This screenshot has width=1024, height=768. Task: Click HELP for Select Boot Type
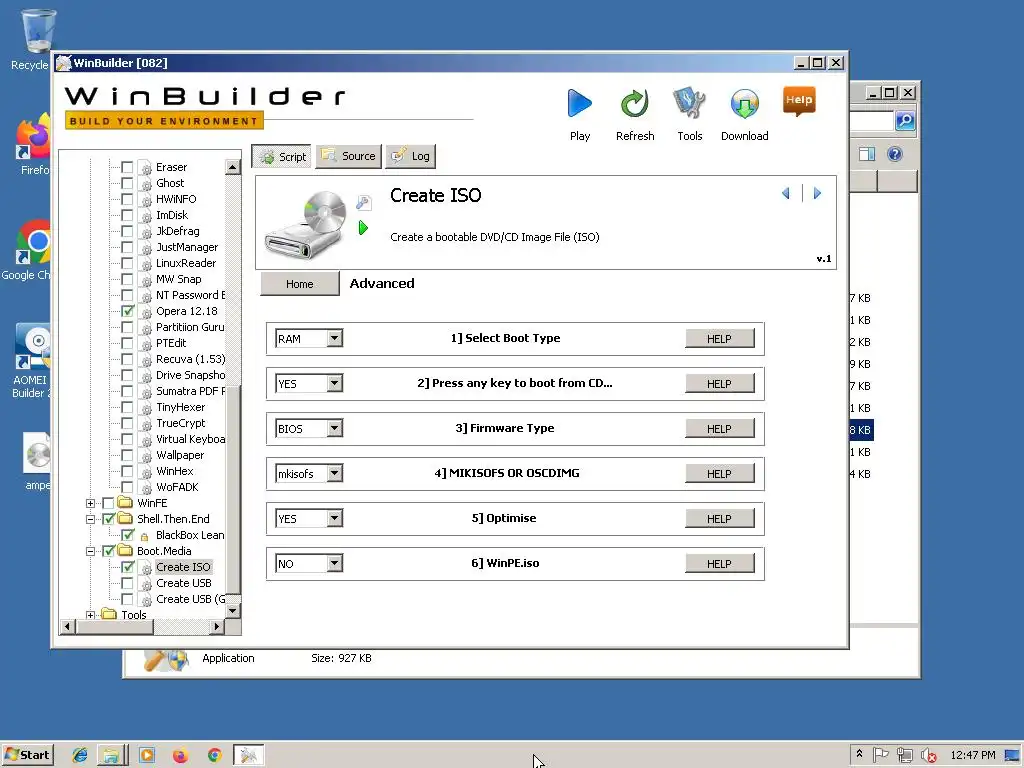tap(719, 339)
